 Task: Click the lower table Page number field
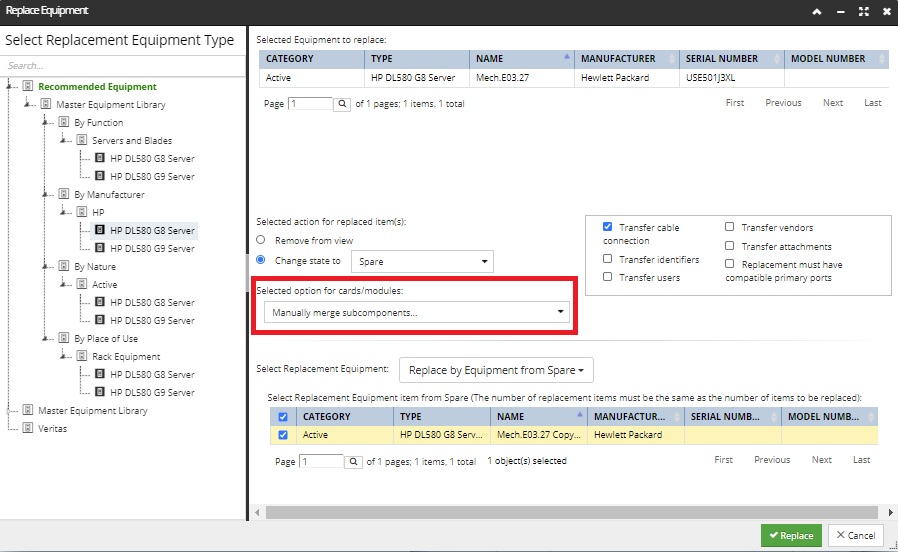coord(322,461)
